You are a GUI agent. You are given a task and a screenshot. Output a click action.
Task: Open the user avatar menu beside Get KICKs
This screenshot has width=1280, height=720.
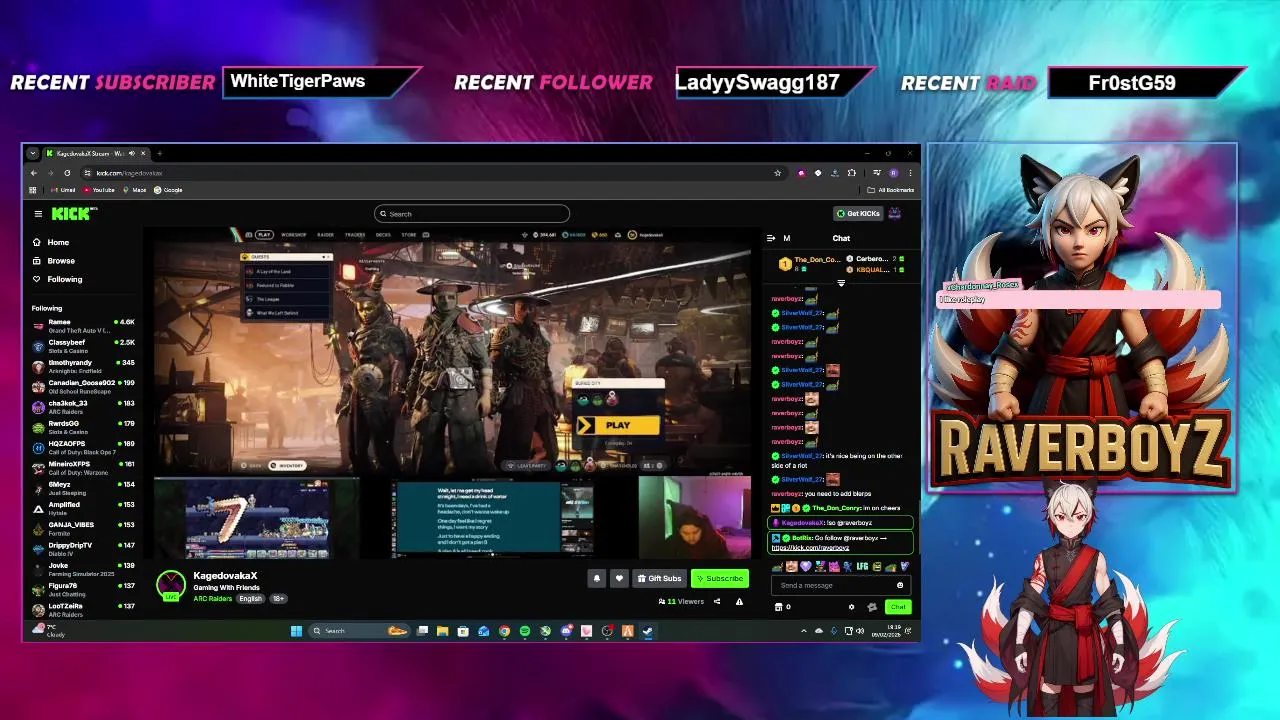pyautogui.click(x=895, y=213)
